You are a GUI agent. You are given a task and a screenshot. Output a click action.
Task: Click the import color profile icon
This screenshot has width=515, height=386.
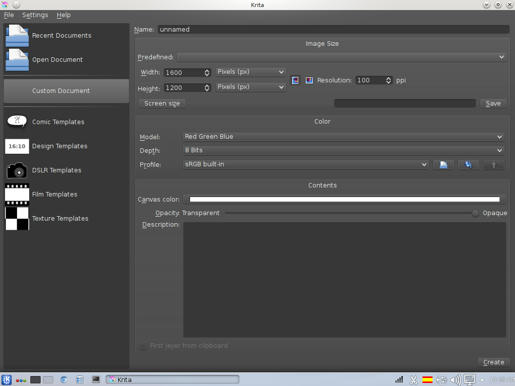pyautogui.click(x=443, y=164)
